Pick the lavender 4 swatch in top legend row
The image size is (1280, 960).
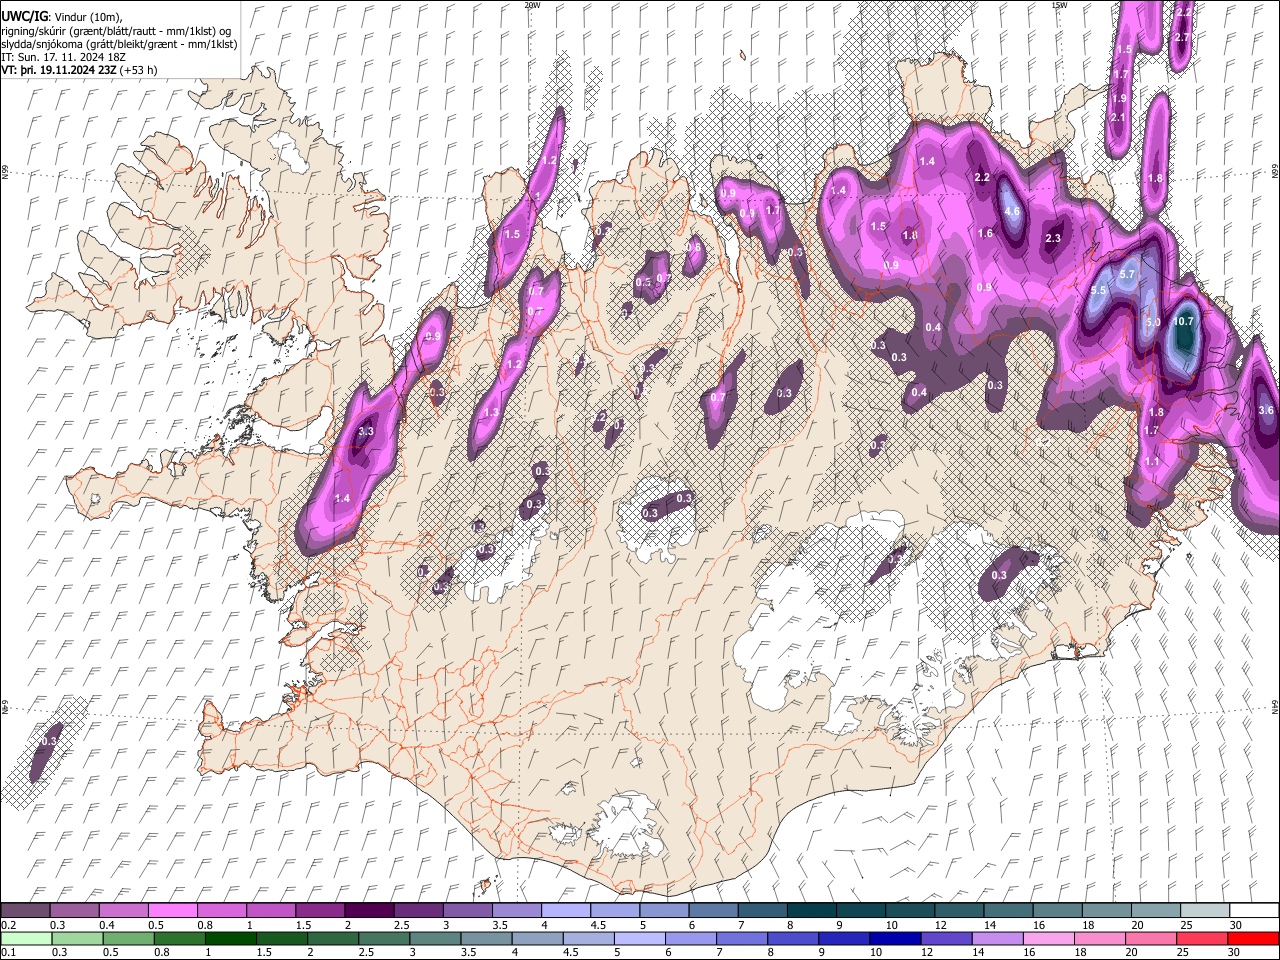click(x=564, y=911)
